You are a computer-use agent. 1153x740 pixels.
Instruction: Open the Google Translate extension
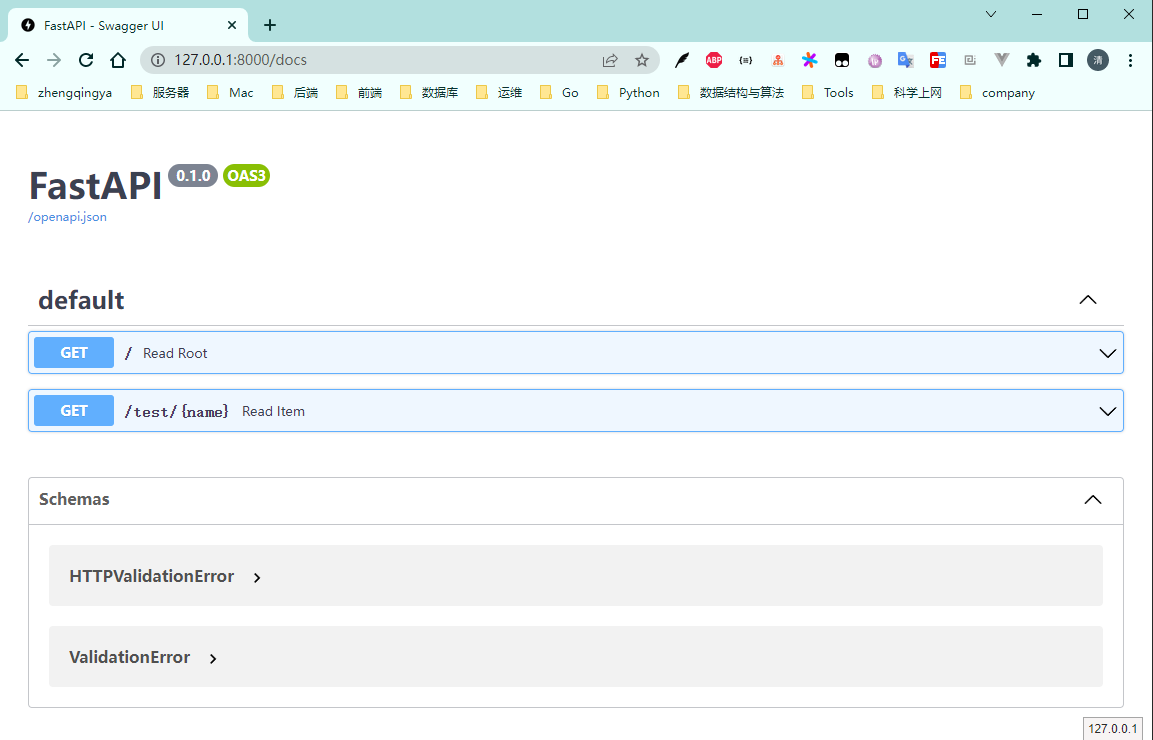905,60
